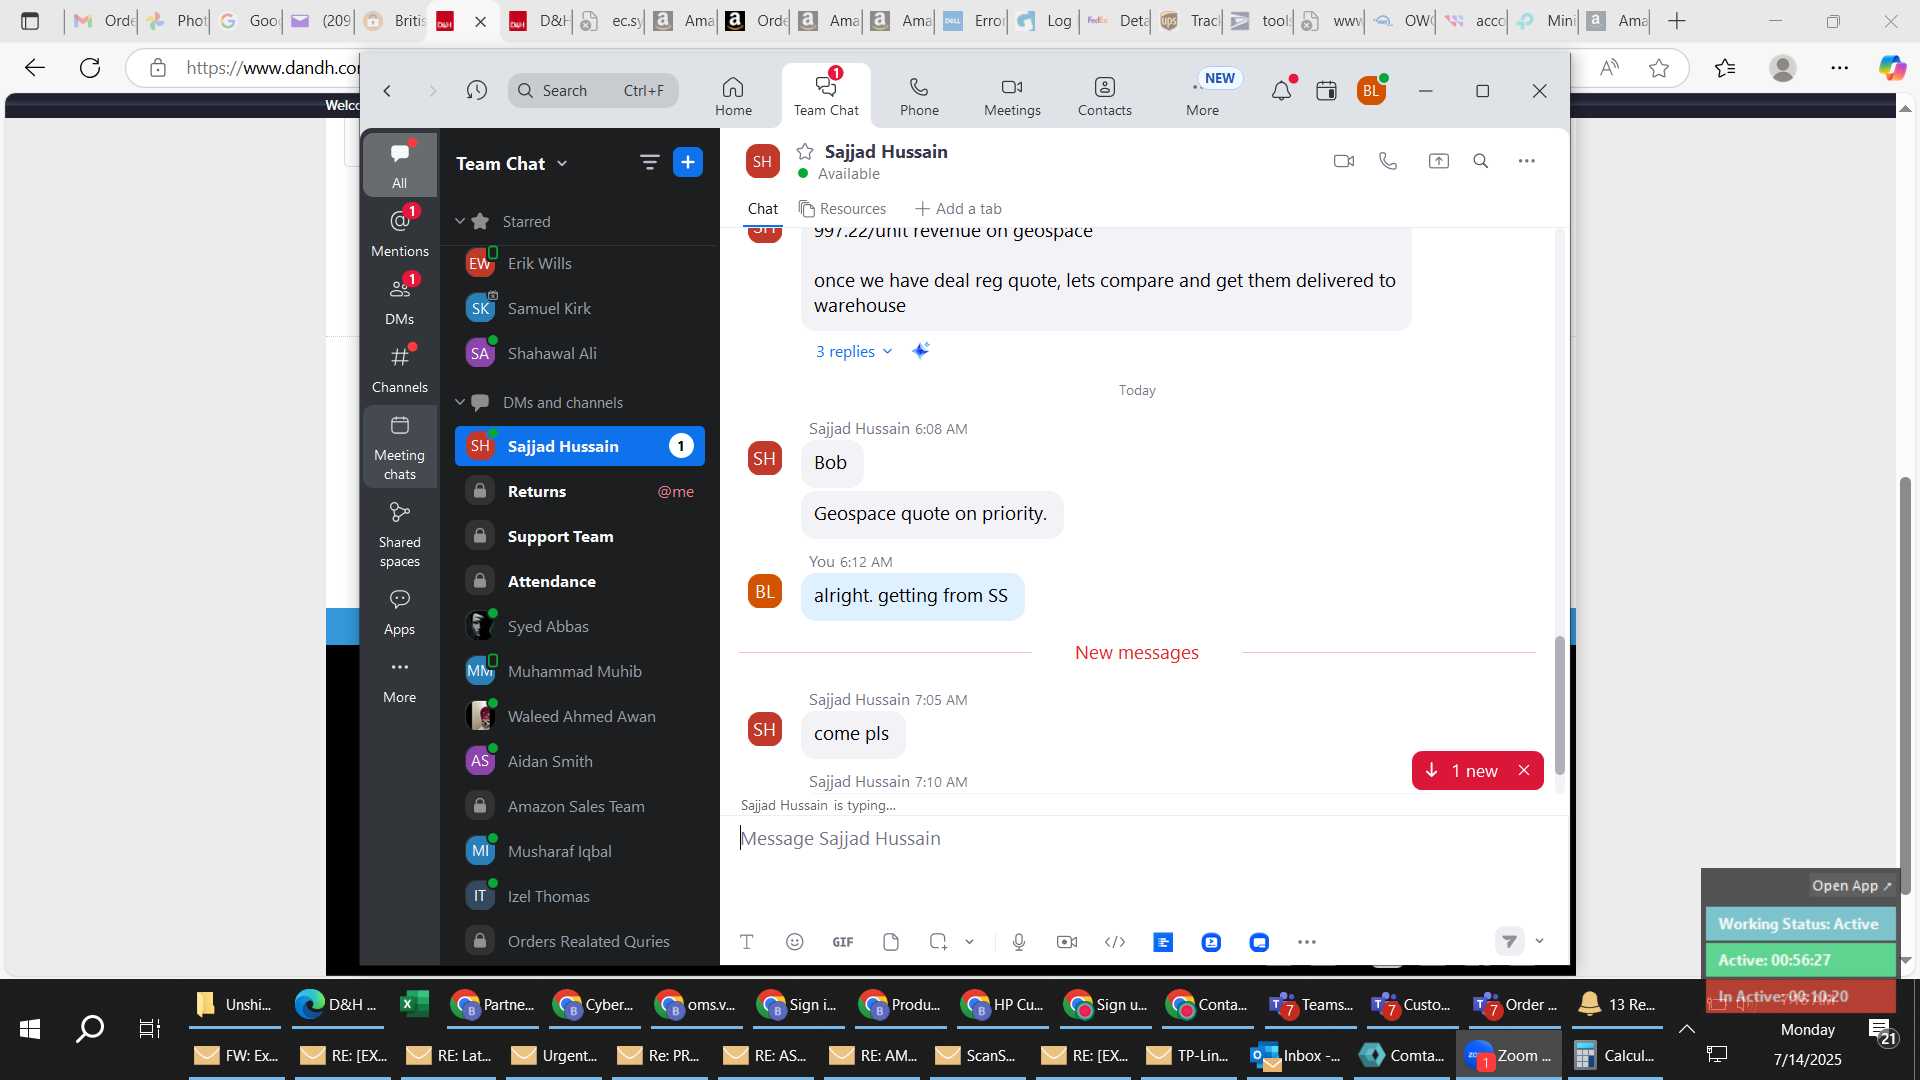Open Meeting chats in sidebar
1920x1080 pixels.
coord(400,447)
